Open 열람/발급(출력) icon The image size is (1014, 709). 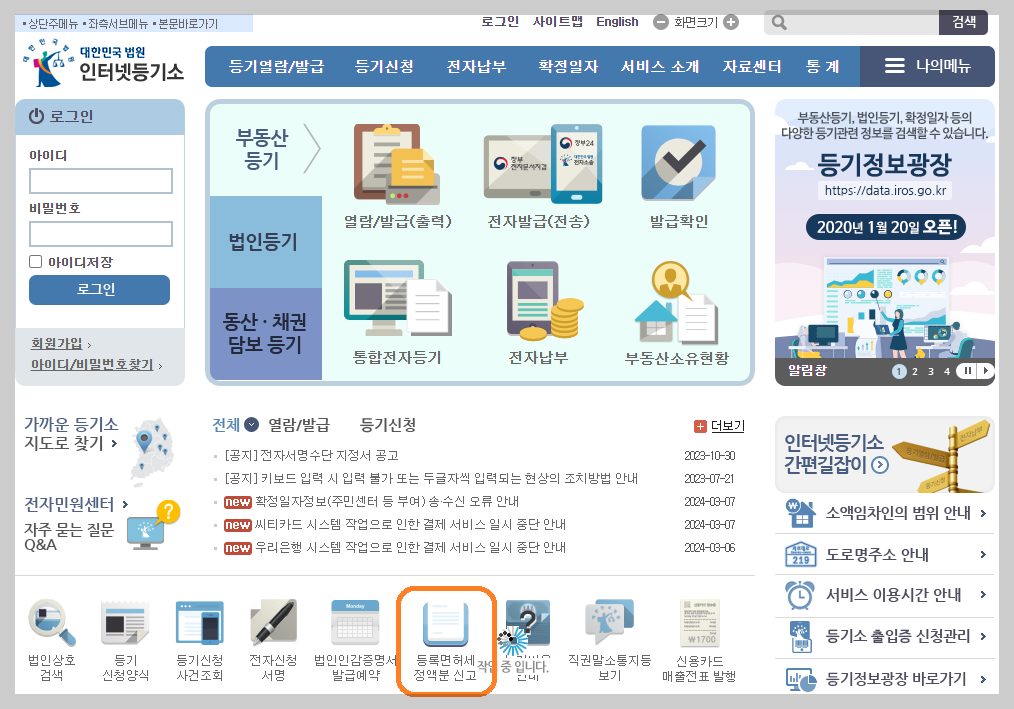click(x=397, y=164)
